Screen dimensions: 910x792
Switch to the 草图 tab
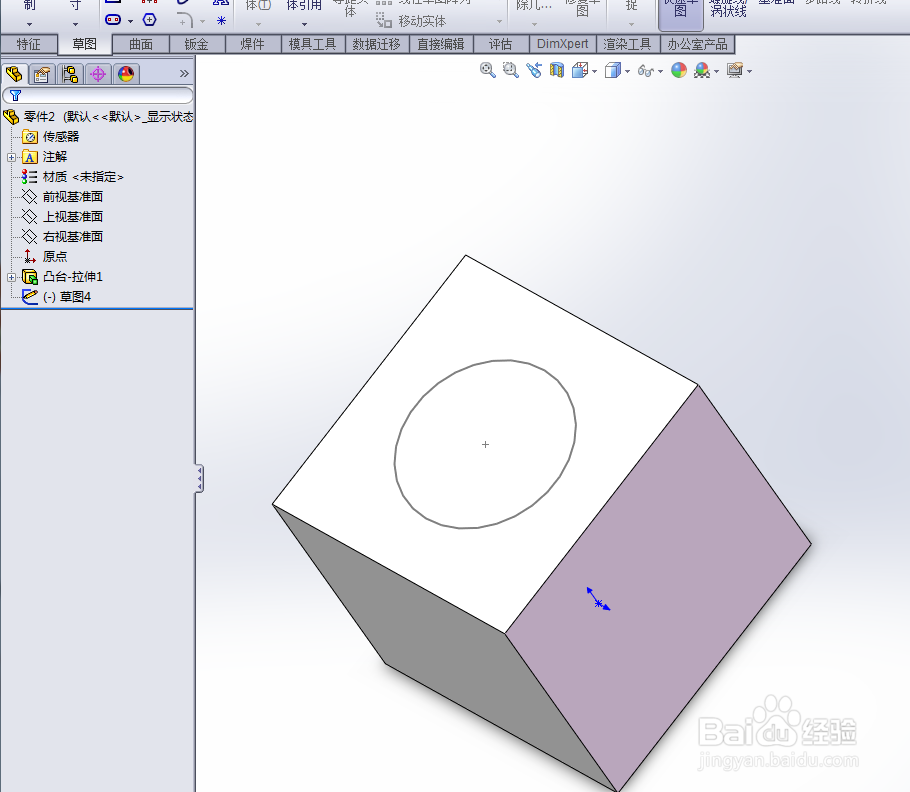pyautogui.click(x=85, y=44)
